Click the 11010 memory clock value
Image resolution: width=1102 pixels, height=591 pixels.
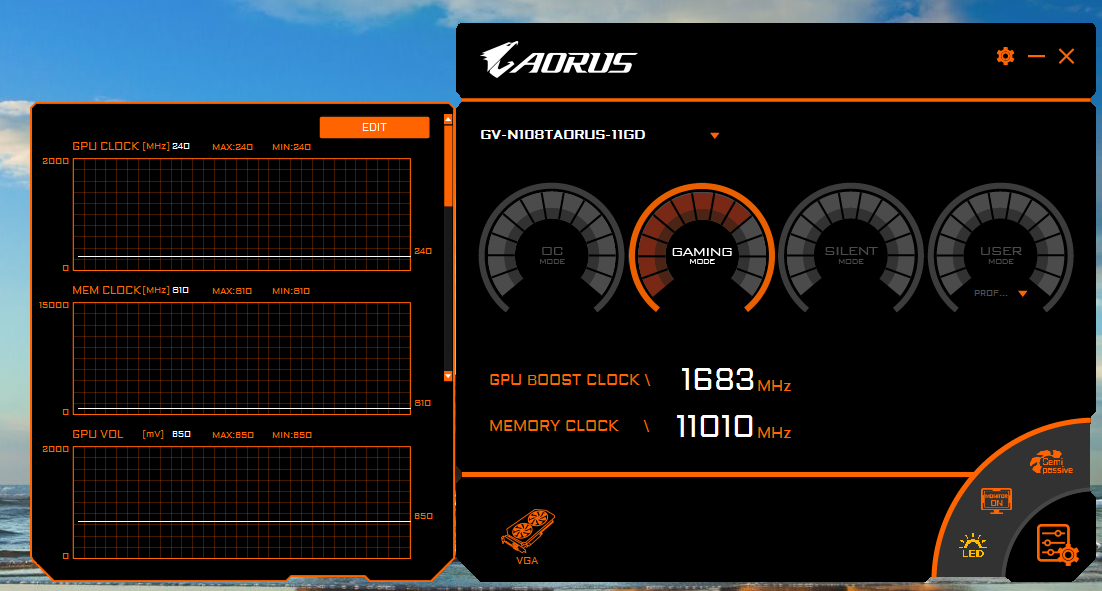click(x=714, y=426)
